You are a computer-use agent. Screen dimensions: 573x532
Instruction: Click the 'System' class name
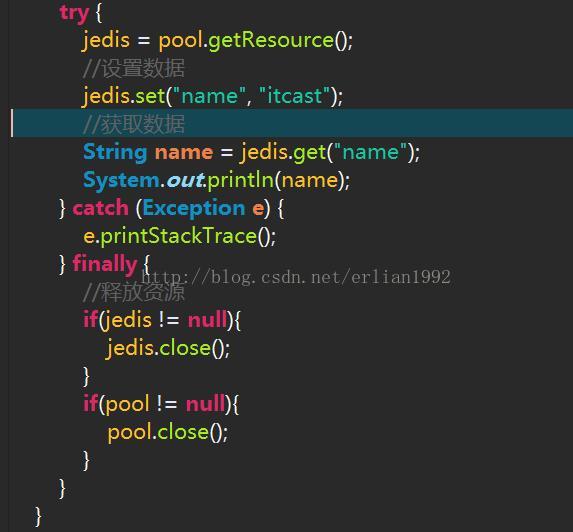coord(121,180)
